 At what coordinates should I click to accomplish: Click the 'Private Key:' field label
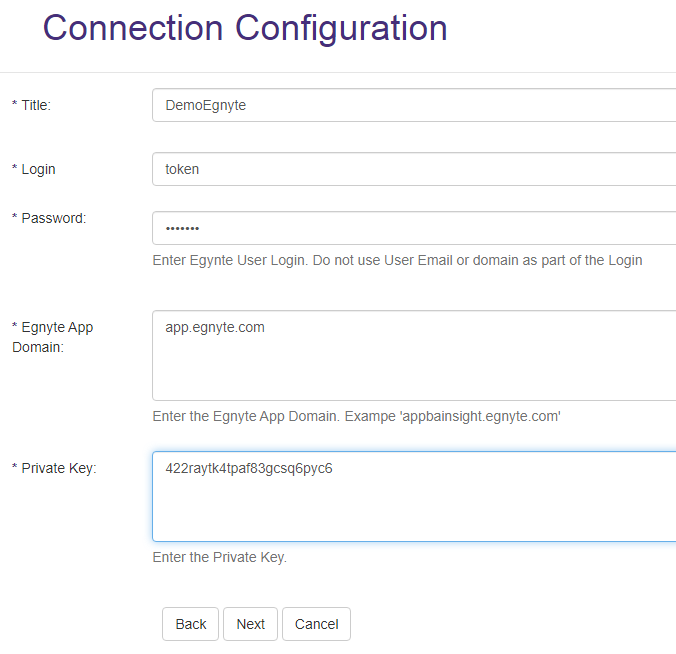[58, 468]
